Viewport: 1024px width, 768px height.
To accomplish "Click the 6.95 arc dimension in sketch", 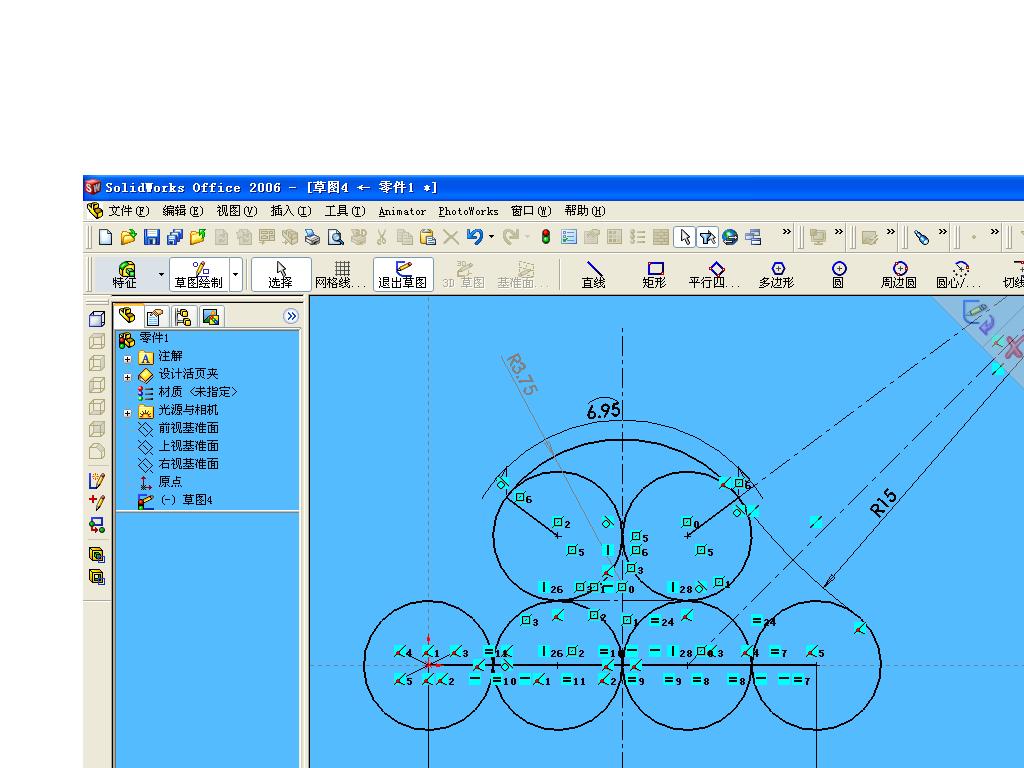I will pos(603,411).
